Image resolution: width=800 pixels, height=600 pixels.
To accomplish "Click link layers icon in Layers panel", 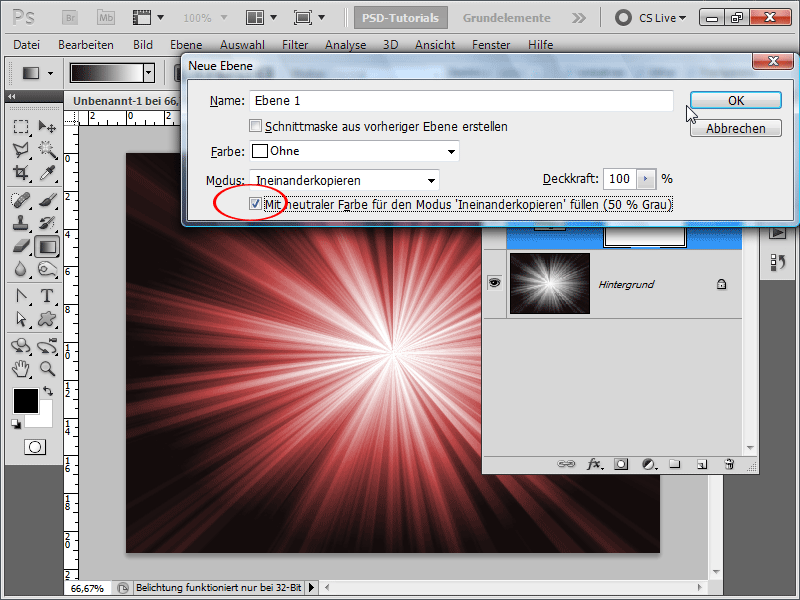I will (566, 464).
